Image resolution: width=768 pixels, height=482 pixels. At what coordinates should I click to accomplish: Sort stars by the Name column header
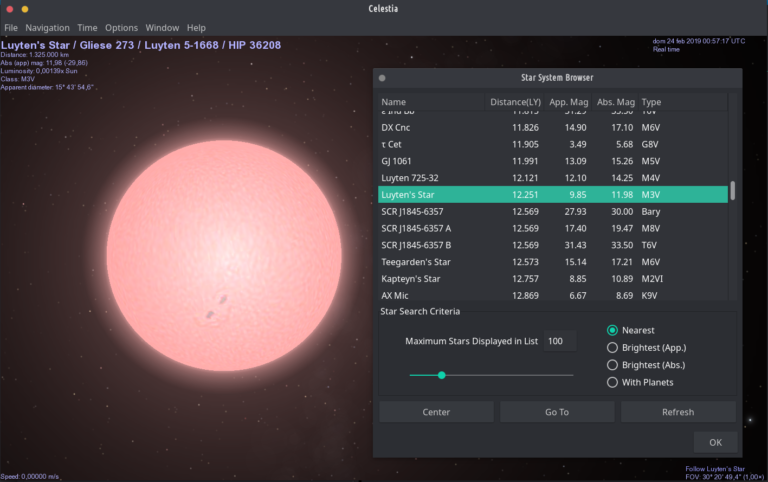tap(394, 102)
